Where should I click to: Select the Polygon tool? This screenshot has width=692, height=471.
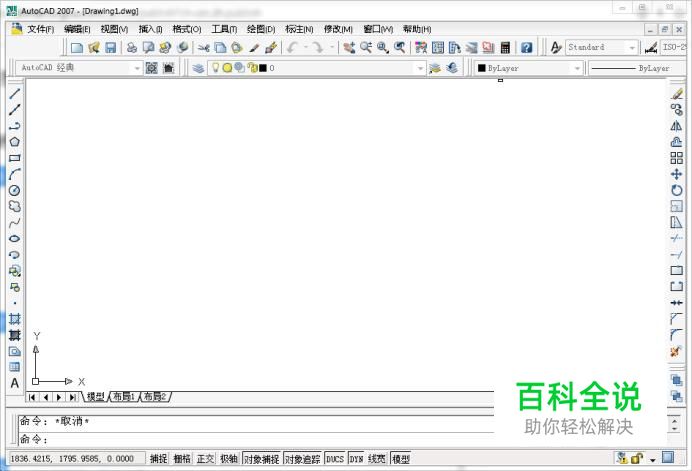[x=15, y=142]
